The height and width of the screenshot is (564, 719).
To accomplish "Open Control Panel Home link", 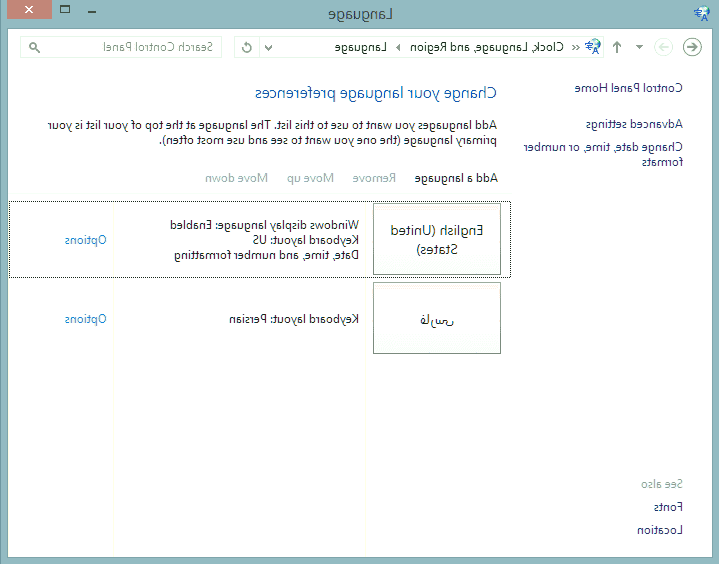I will [x=628, y=88].
